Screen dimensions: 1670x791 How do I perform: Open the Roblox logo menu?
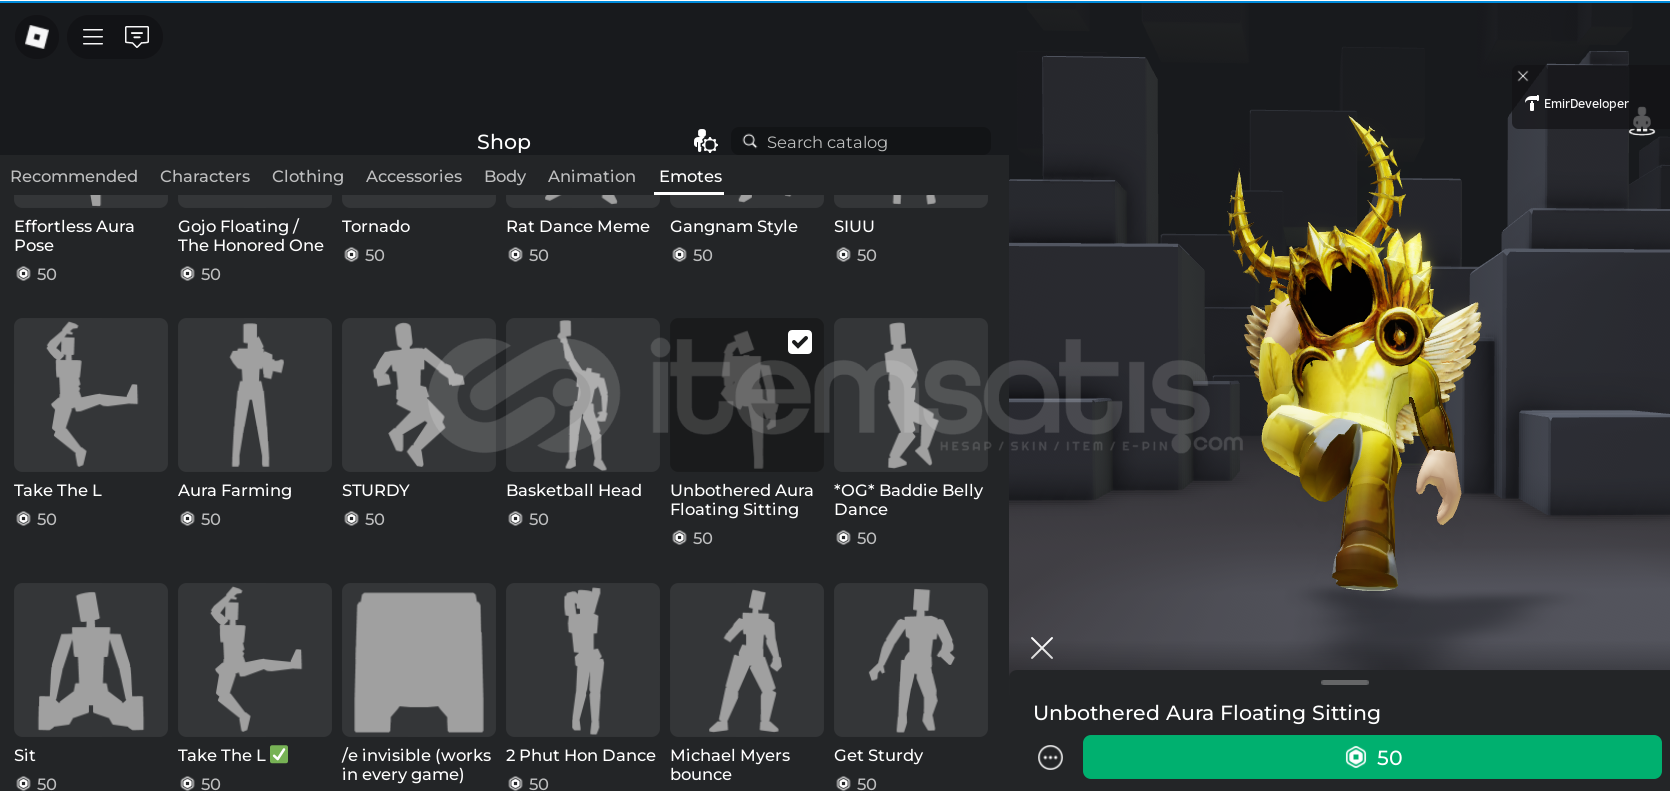[37, 37]
